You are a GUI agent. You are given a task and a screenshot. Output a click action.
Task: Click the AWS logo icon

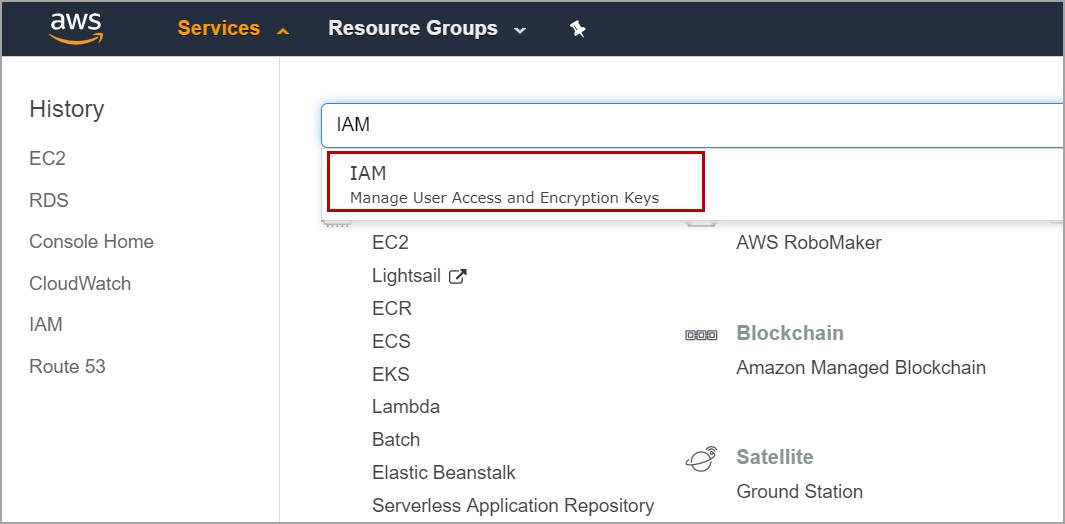tap(76, 28)
